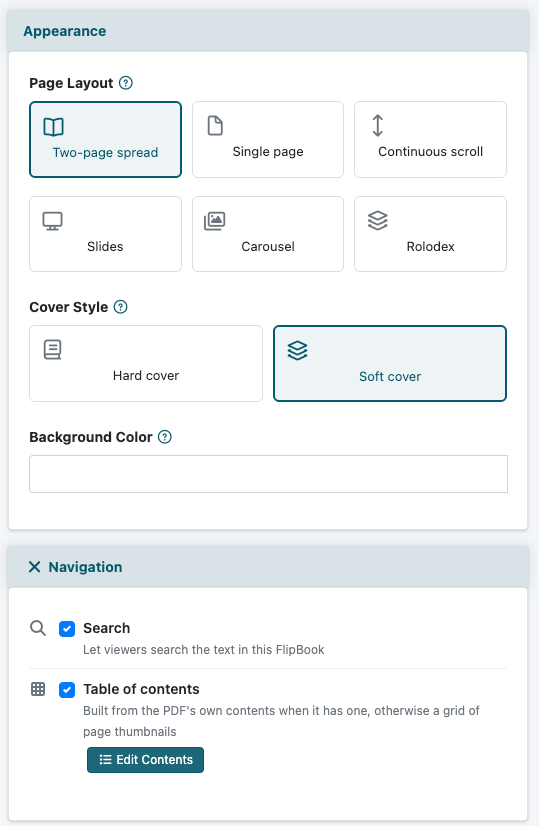The width and height of the screenshot is (539, 826).
Task: Click the stacked layers icon in Rolodex
Action: pos(377,221)
